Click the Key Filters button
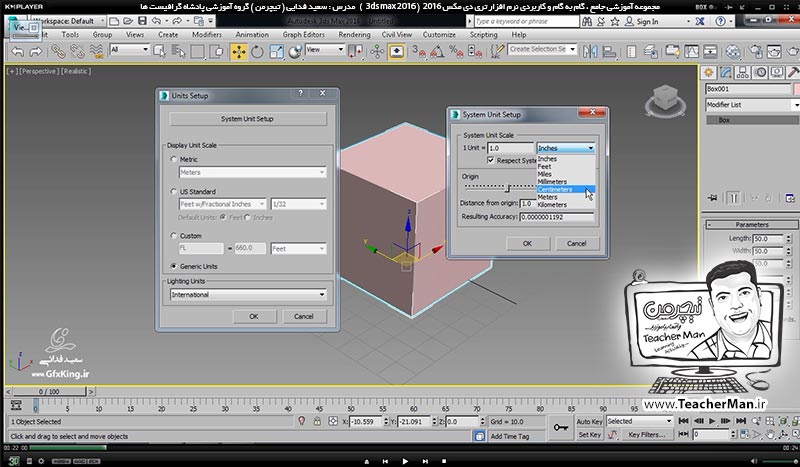 tap(646, 435)
